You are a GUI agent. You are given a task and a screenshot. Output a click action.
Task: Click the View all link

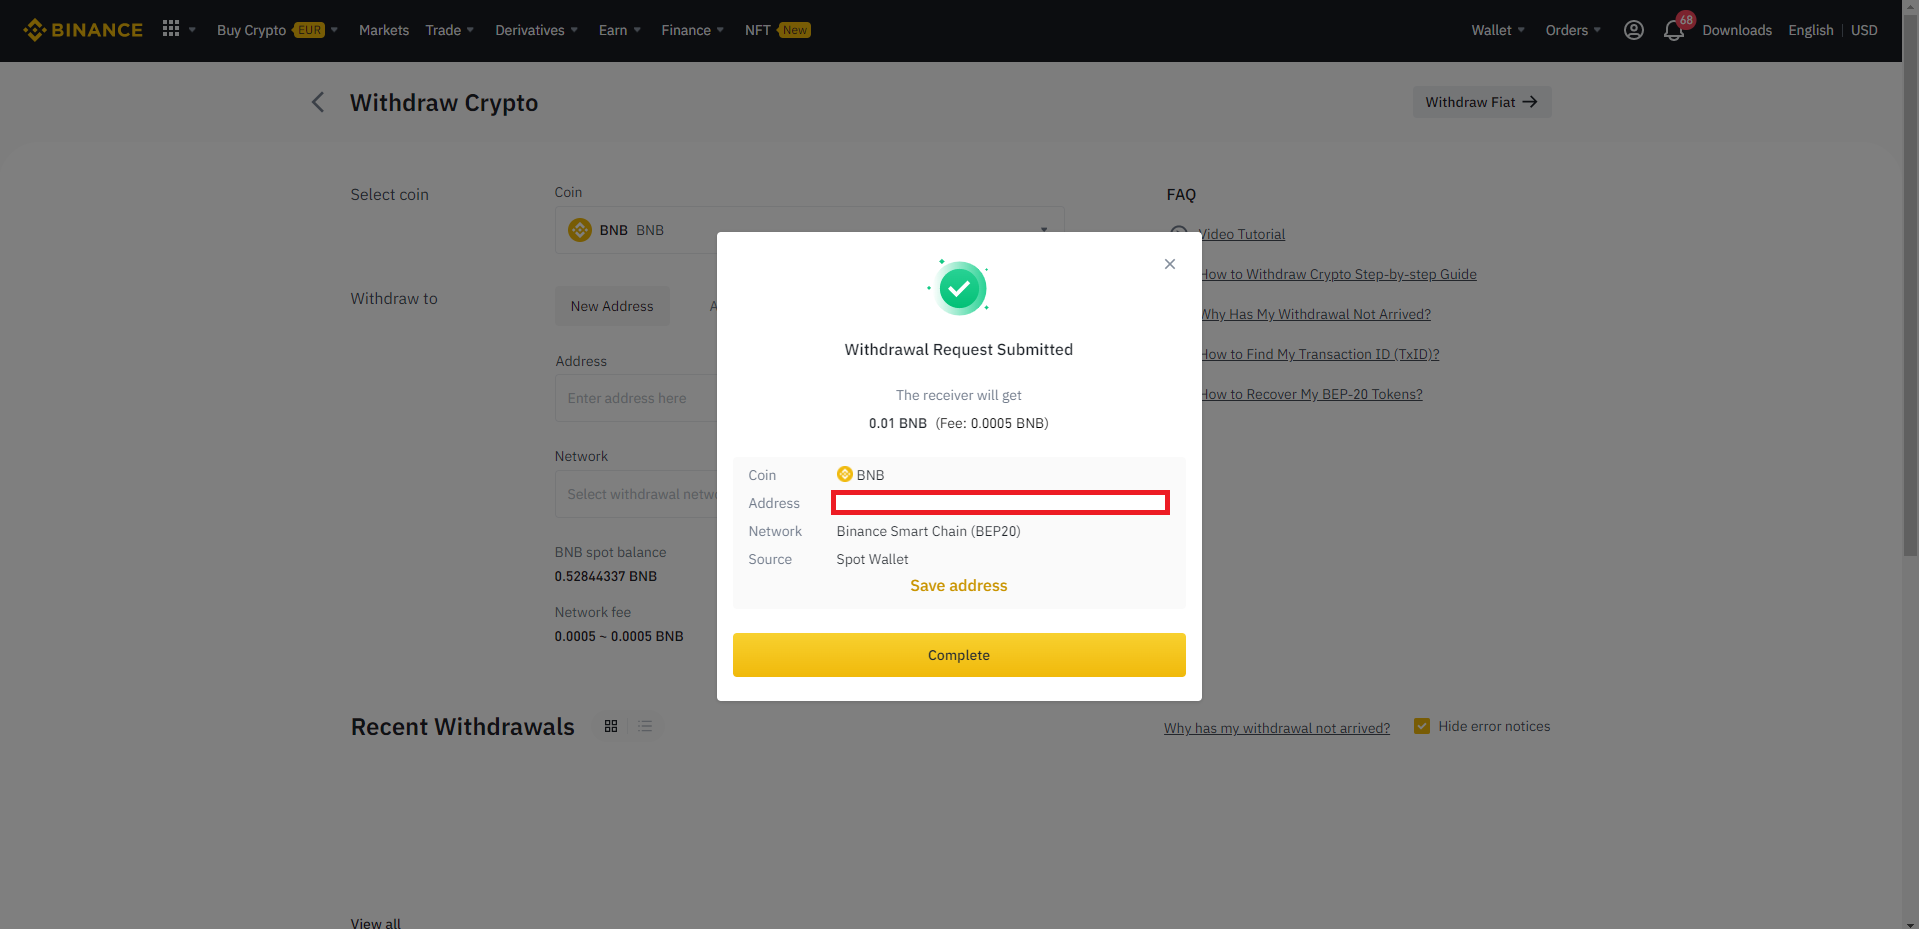(x=375, y=923)
